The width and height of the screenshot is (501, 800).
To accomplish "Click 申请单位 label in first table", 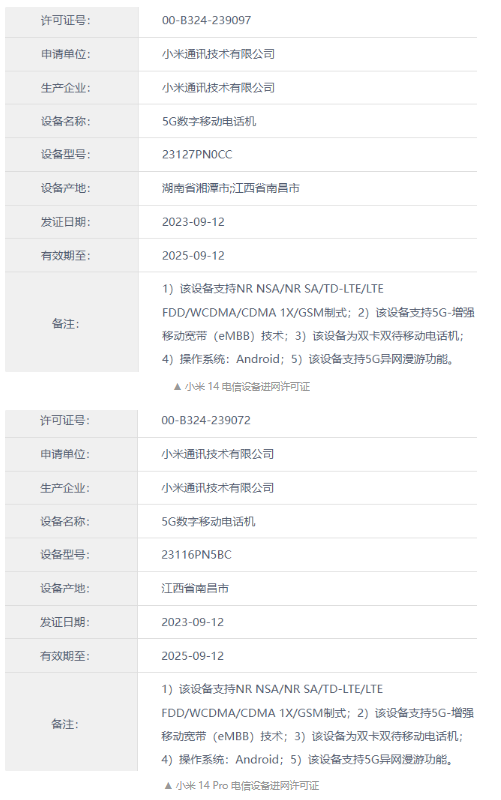I will tap(65, 54).
